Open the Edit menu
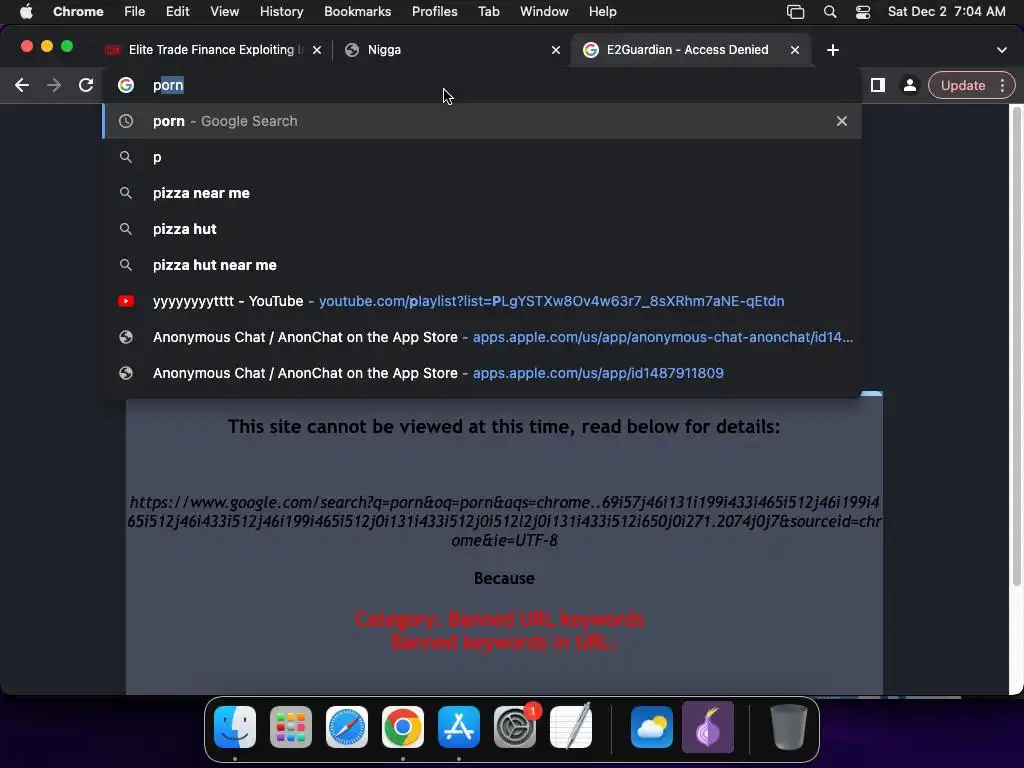1024x768 pixels. point(177,12)
